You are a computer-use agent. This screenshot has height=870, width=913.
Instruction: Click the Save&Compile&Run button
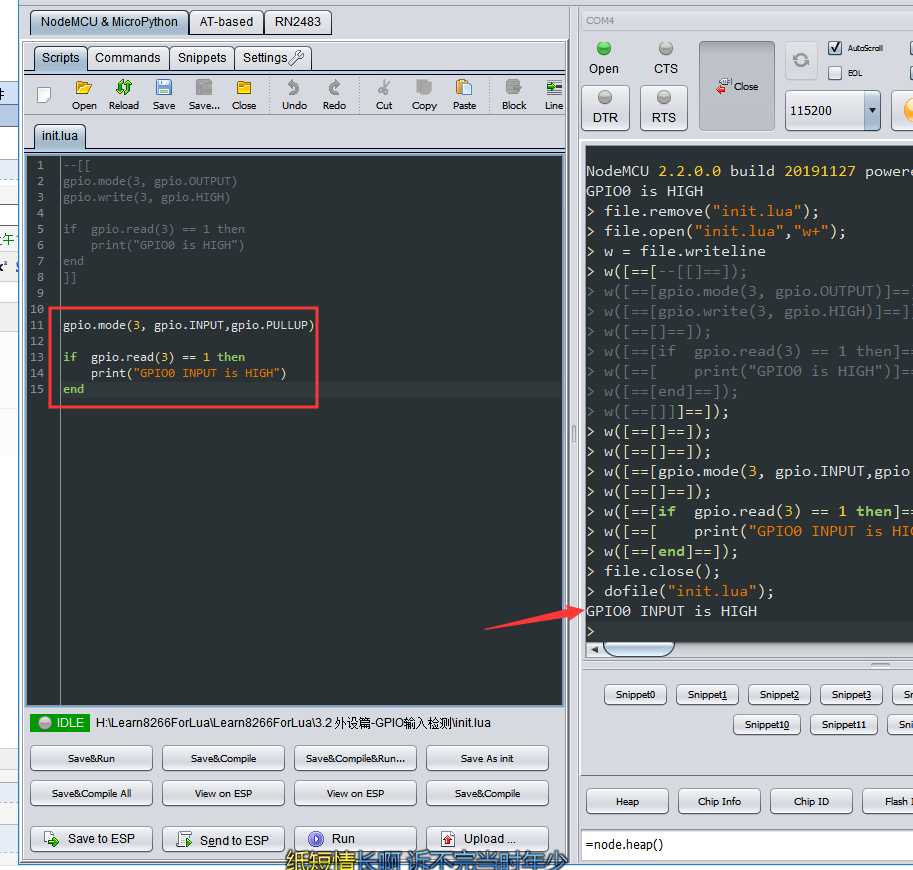[x=355, y=758]
